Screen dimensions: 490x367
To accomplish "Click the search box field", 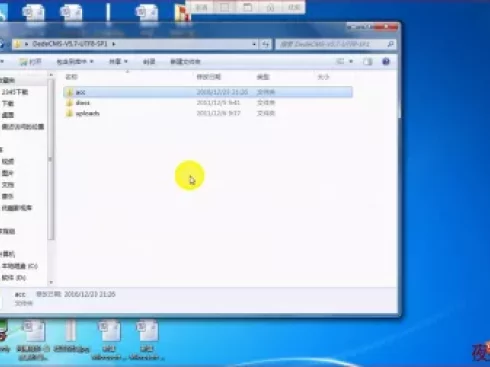I will click(x=331, y=44).
